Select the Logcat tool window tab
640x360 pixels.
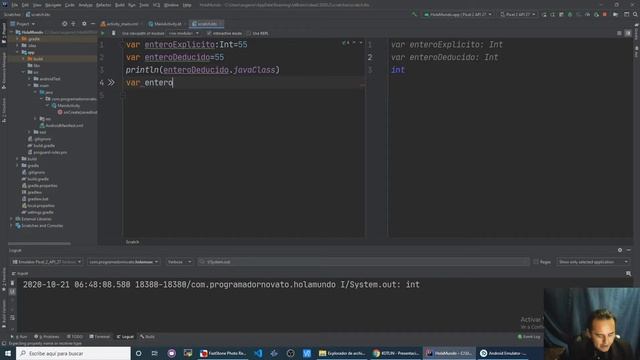(x=125, y=337)
